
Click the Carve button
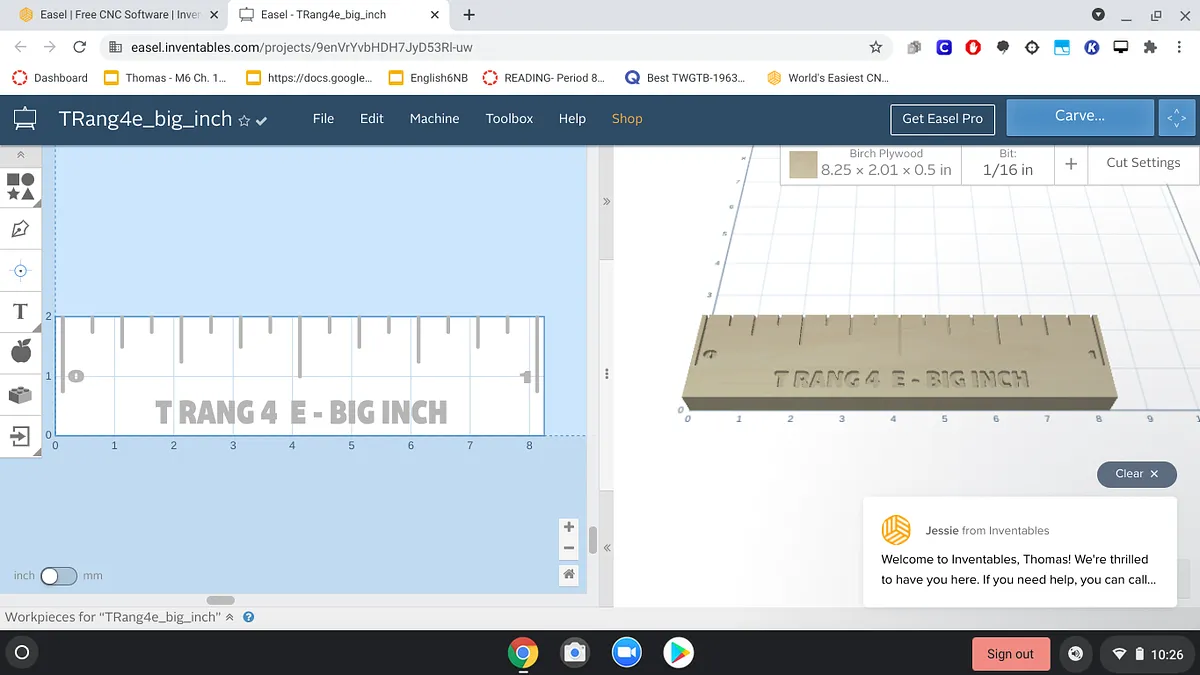coord(1079,116)
